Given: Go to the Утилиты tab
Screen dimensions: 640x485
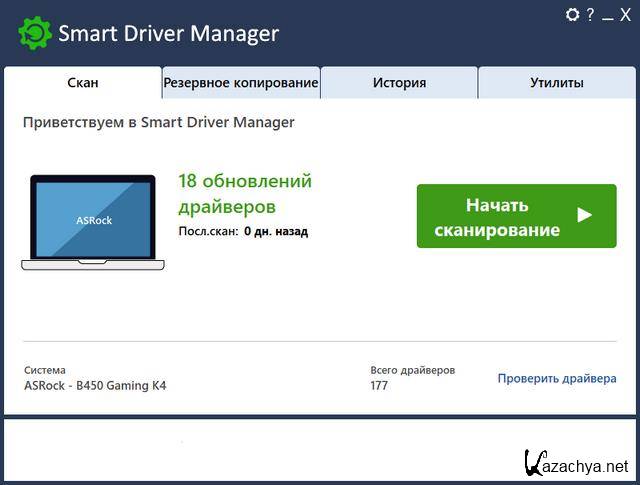Looking at the screenshot, I should [556, 83].
